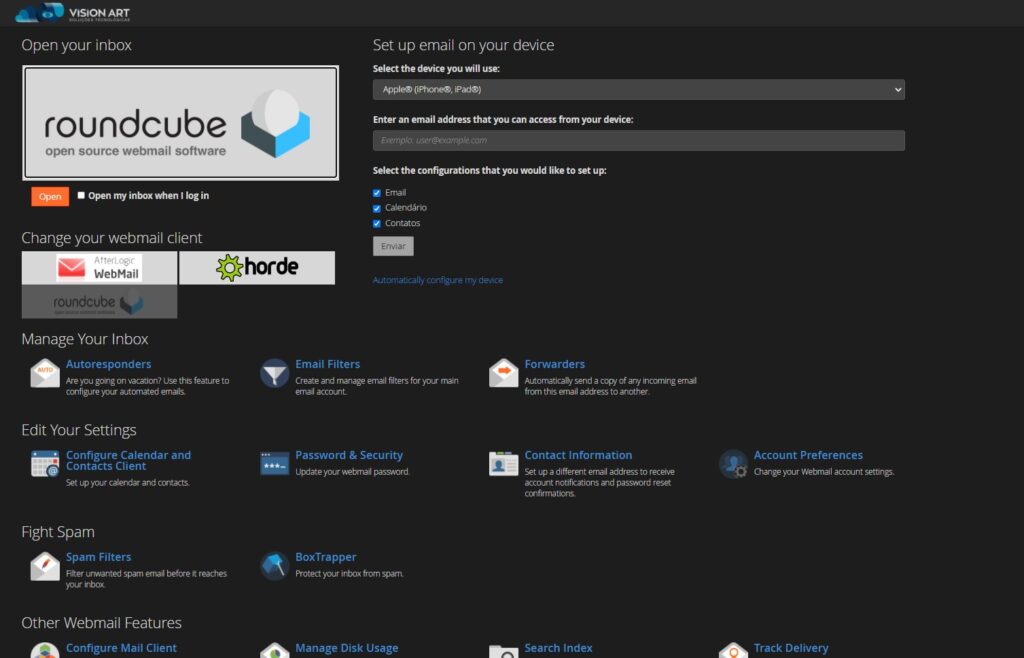Click the 'Edit Your Settings' heading
The image size is (1024, 658).
pyautogui.click(x=79, y=430)
